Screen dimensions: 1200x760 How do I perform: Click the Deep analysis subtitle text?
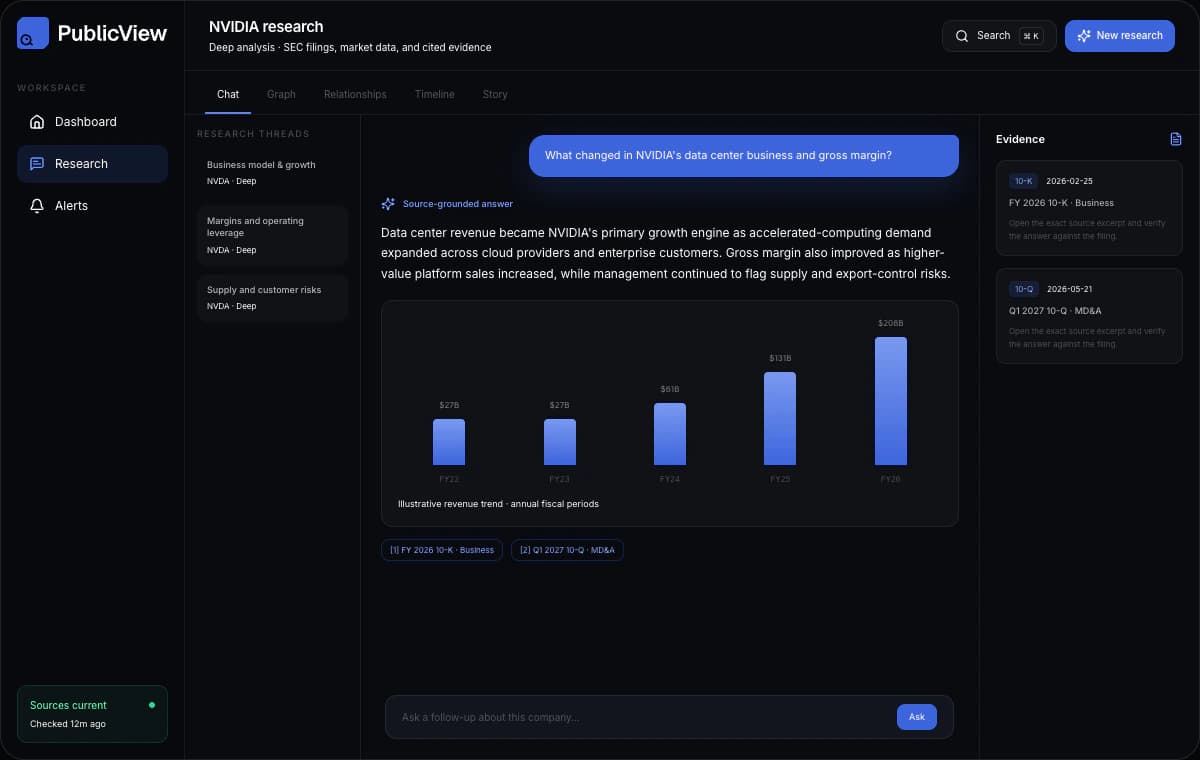(350, 47)
